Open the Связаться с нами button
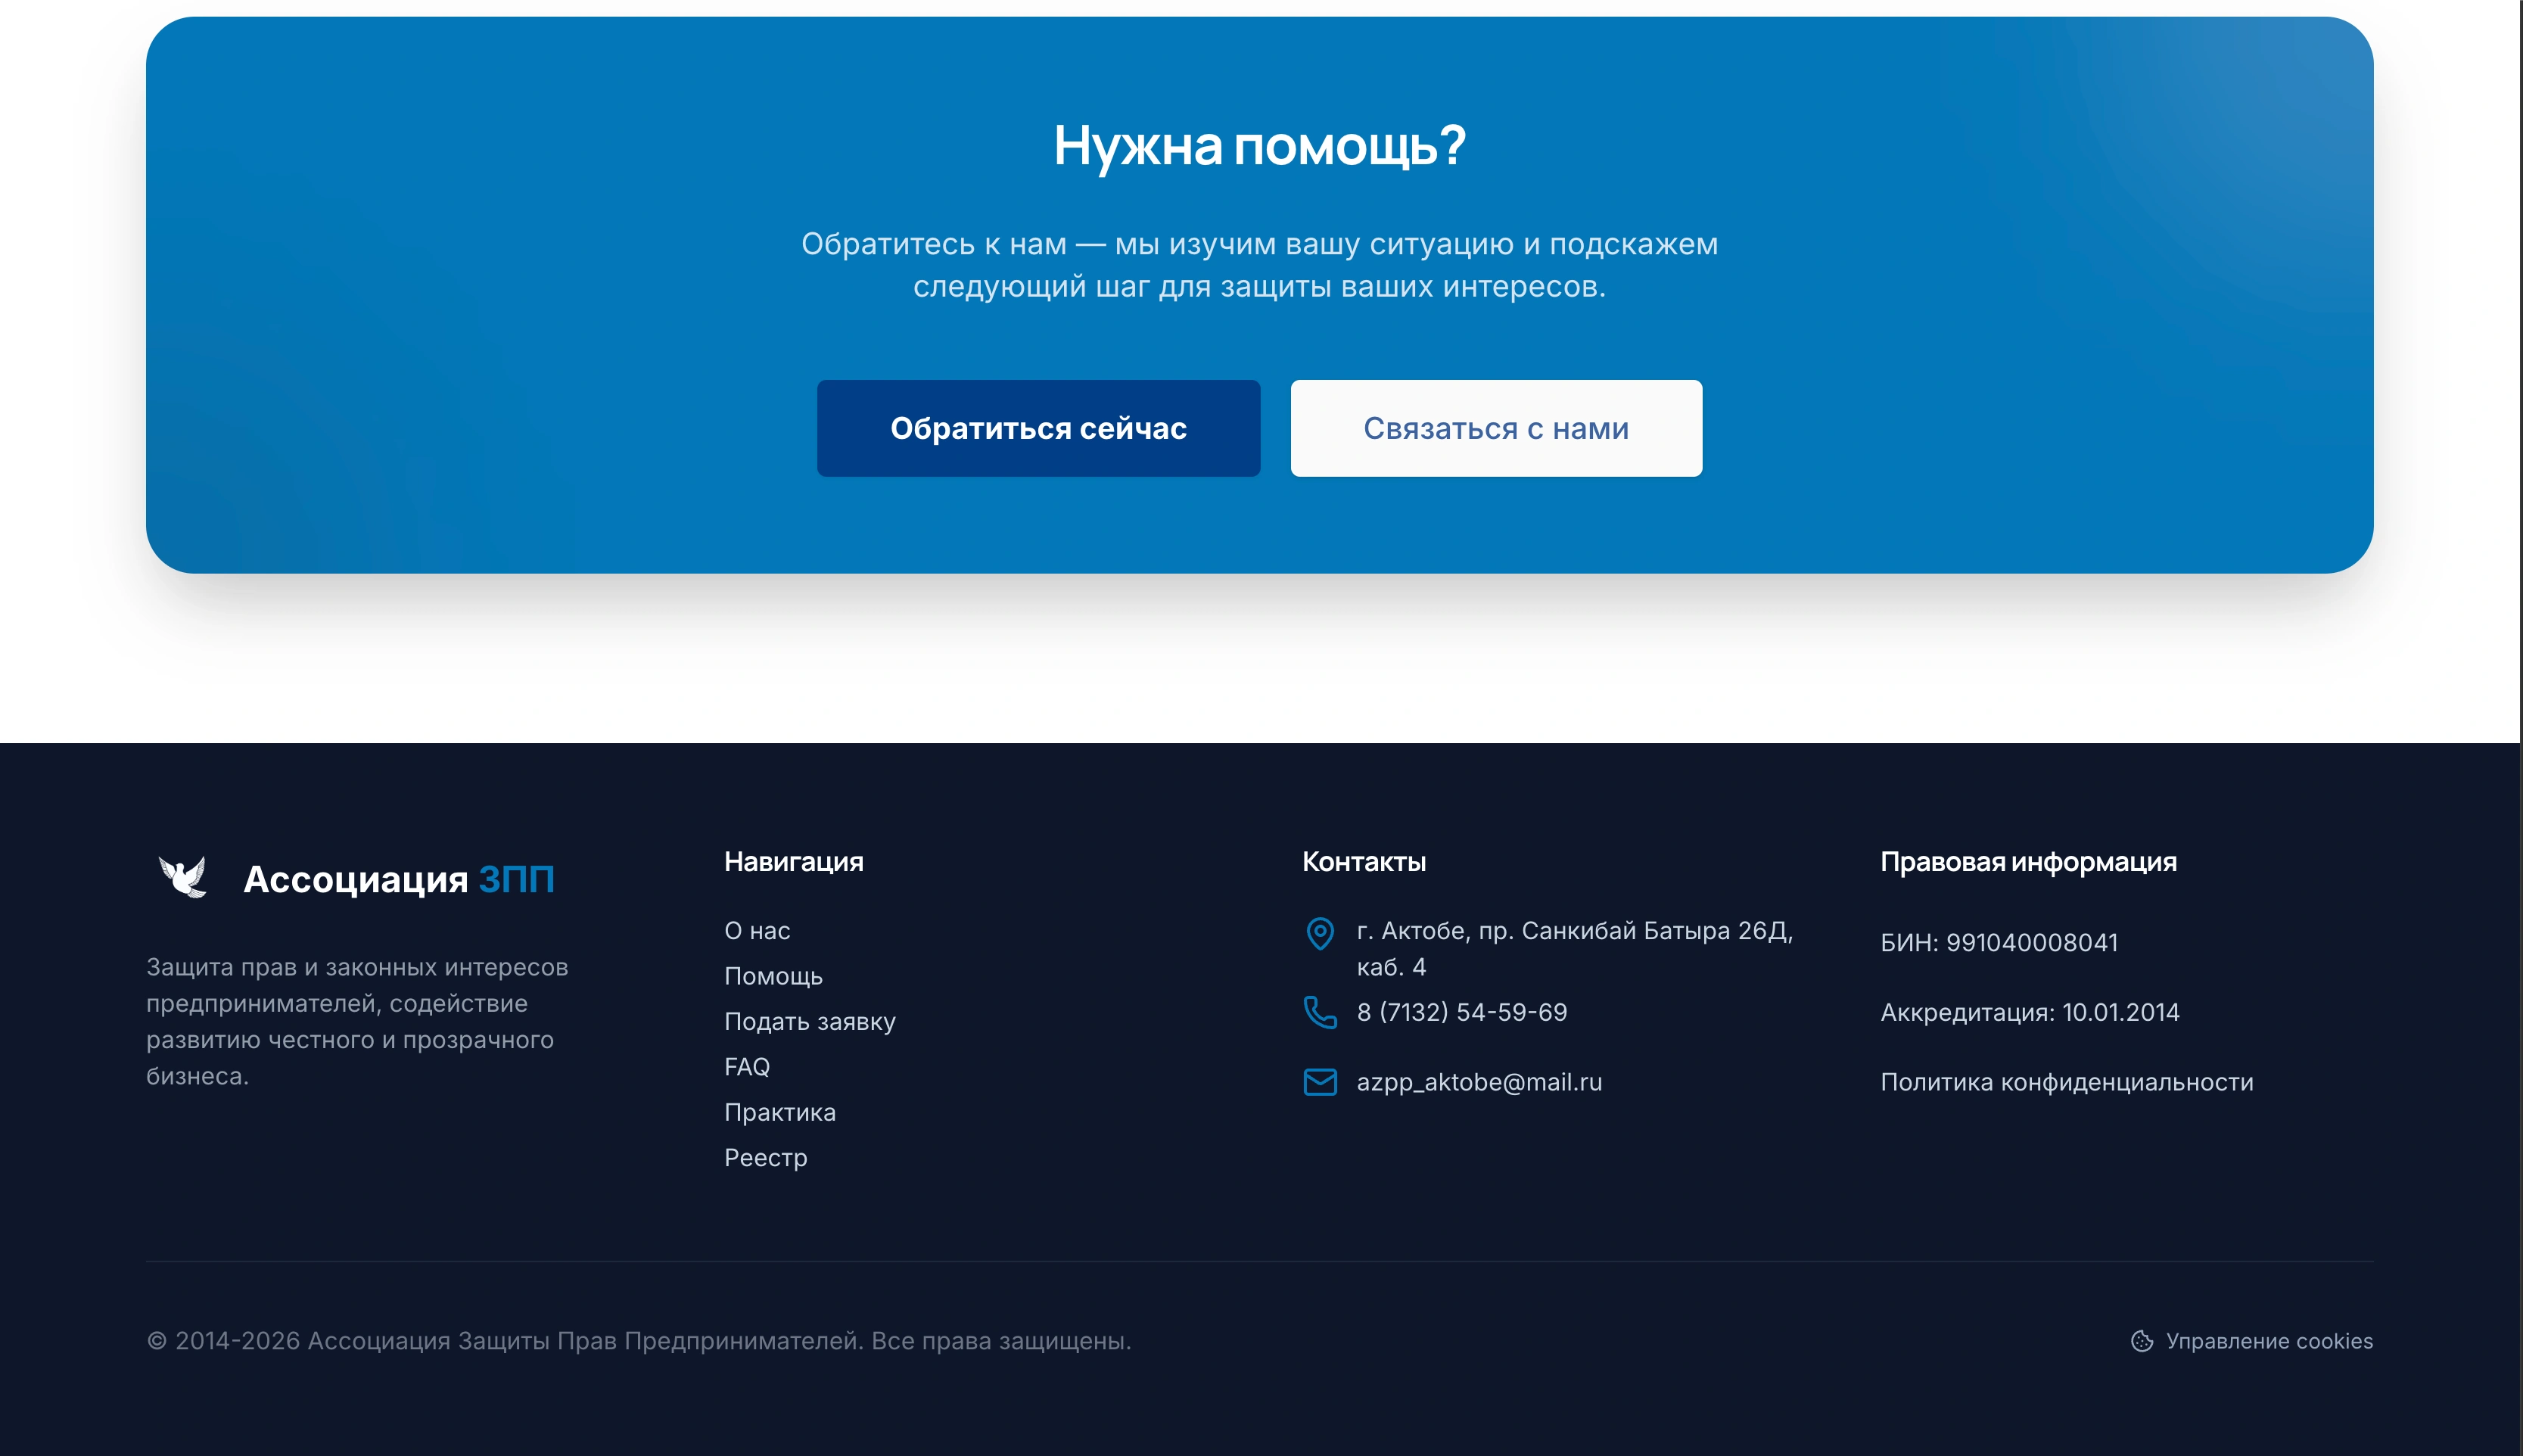Screen dimensions: 2523x1456 point(1496,428)
